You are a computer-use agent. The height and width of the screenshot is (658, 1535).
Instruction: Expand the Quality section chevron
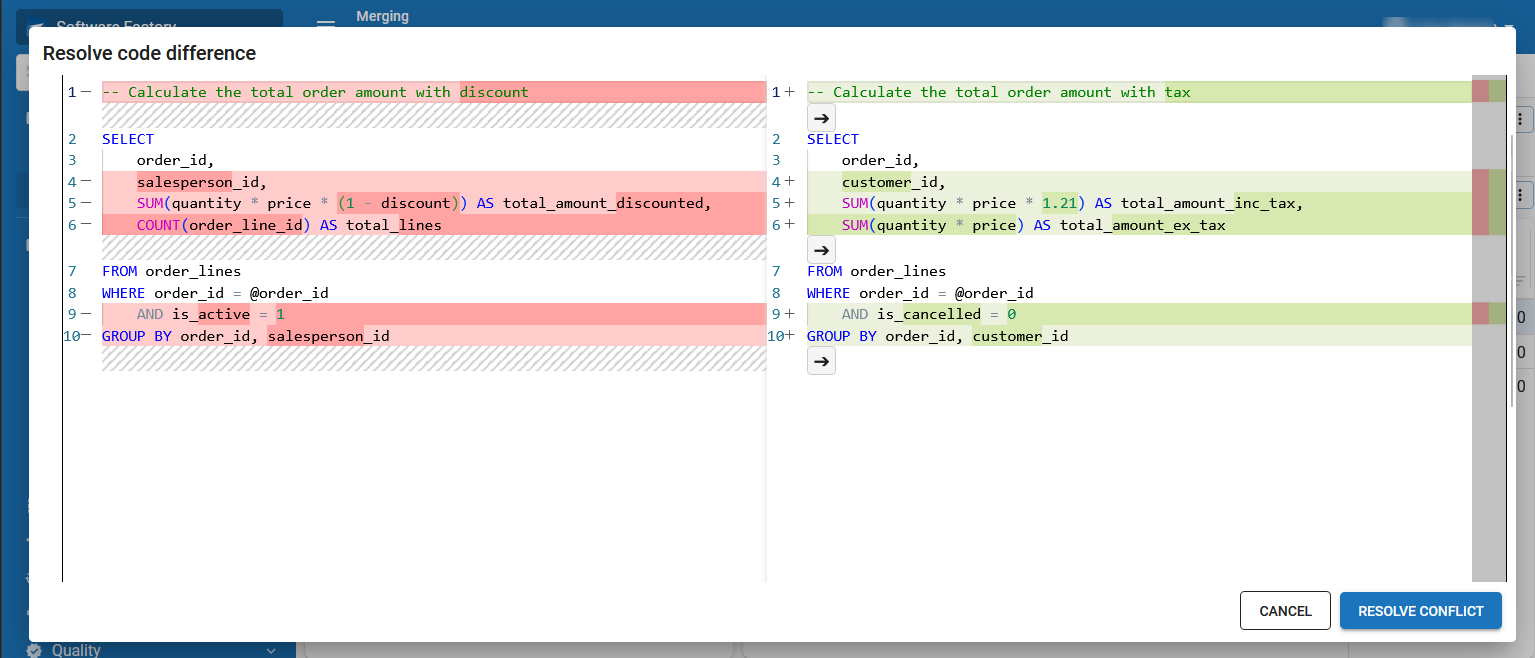(271, 650)
